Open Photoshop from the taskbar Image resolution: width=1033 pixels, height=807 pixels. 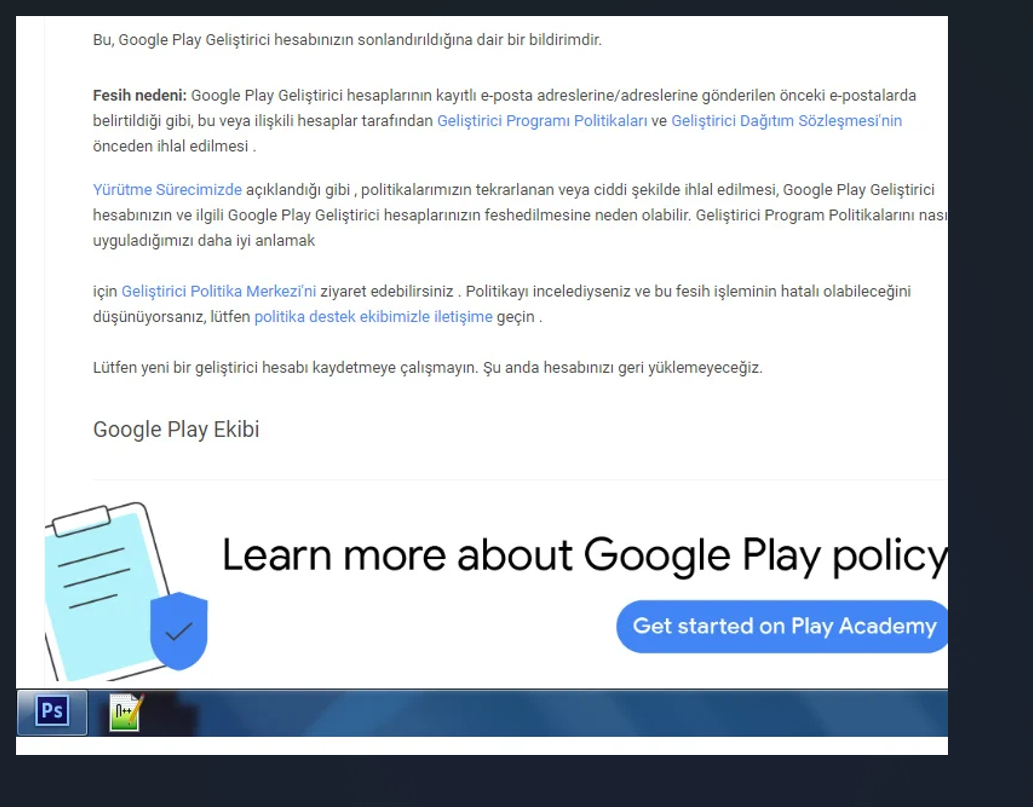click(x=52, y=712)
